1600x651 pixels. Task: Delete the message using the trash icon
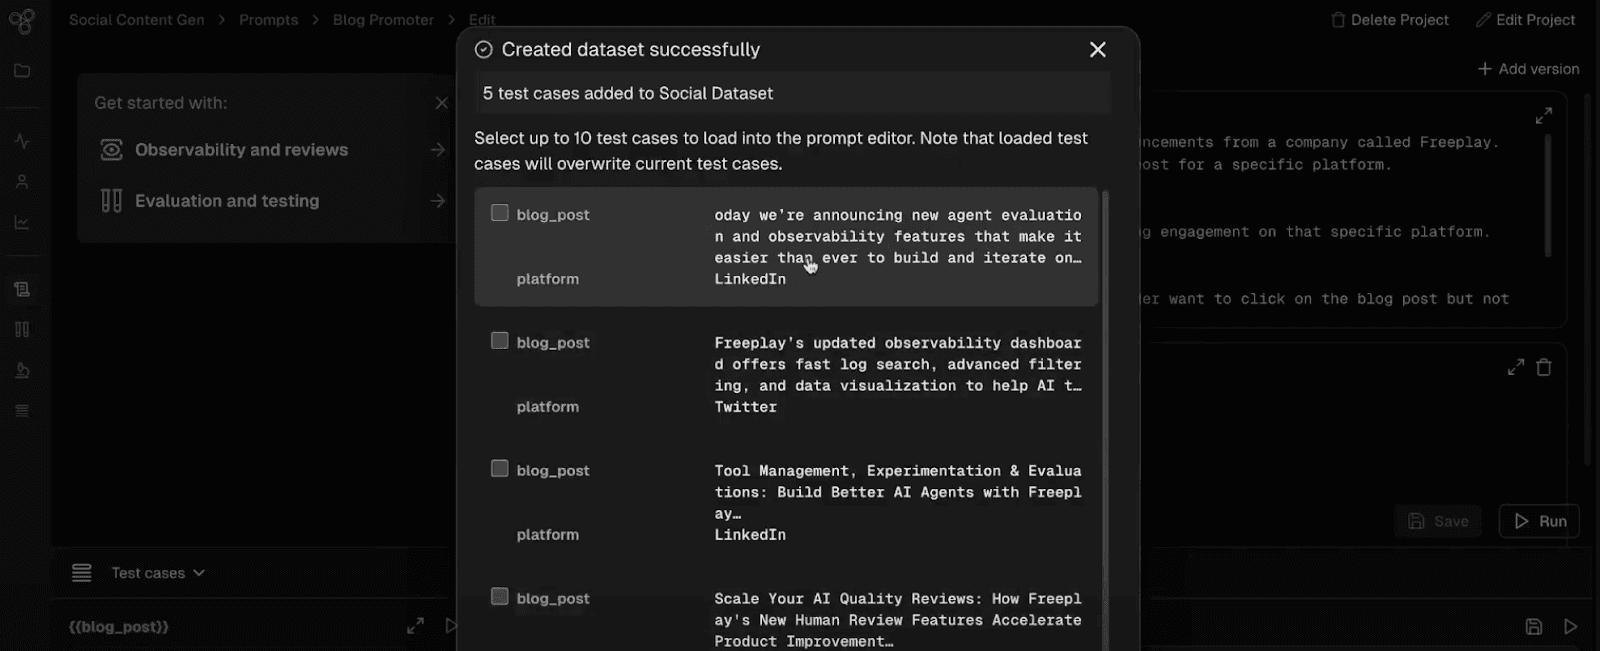[x=1544, y=367]
